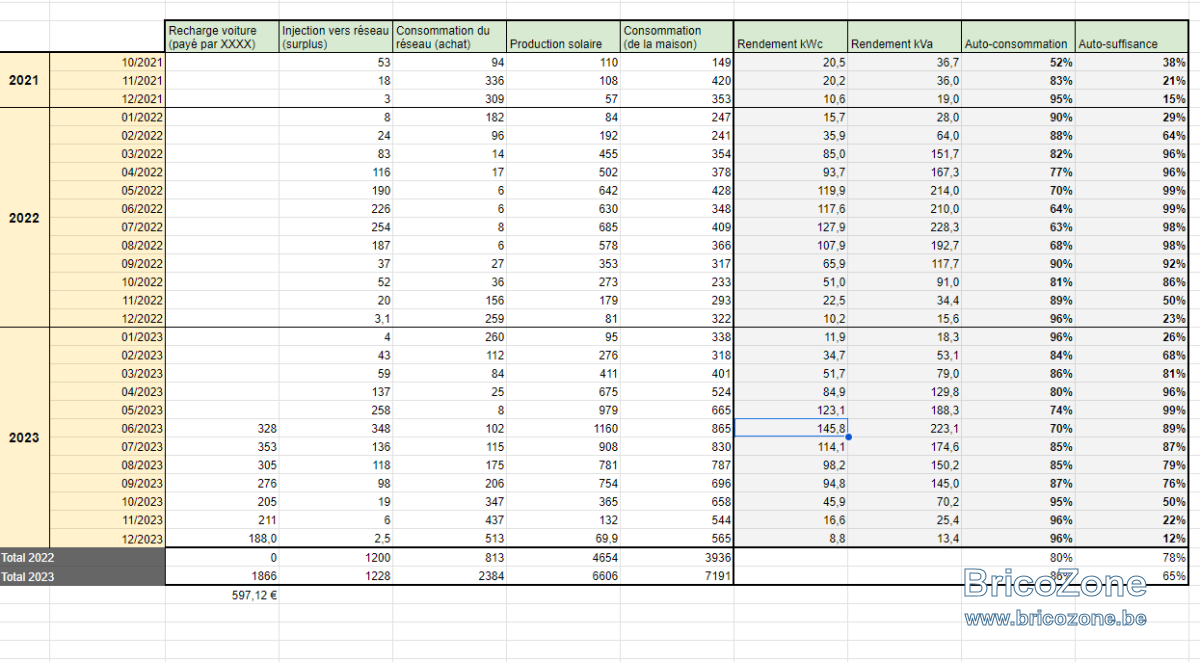Select the 4654 total production cell
This screenshot has width=1200, height=662.
(563, 557)
